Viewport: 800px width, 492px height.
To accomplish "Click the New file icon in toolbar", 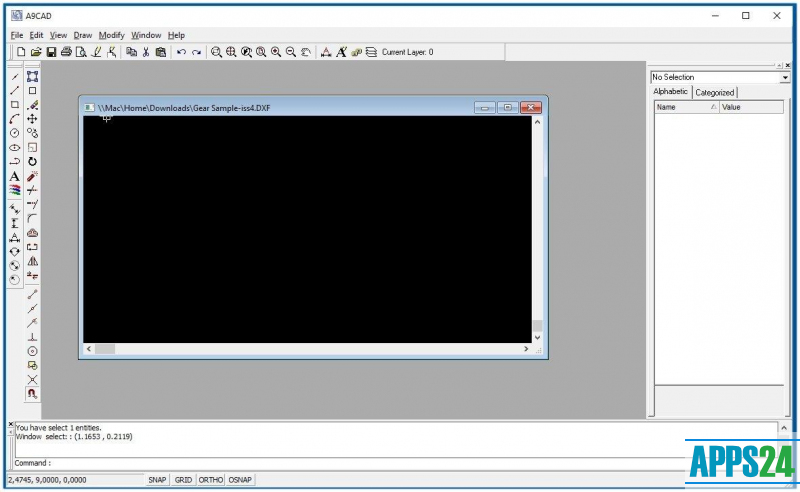I will click(x=21, y=52).
